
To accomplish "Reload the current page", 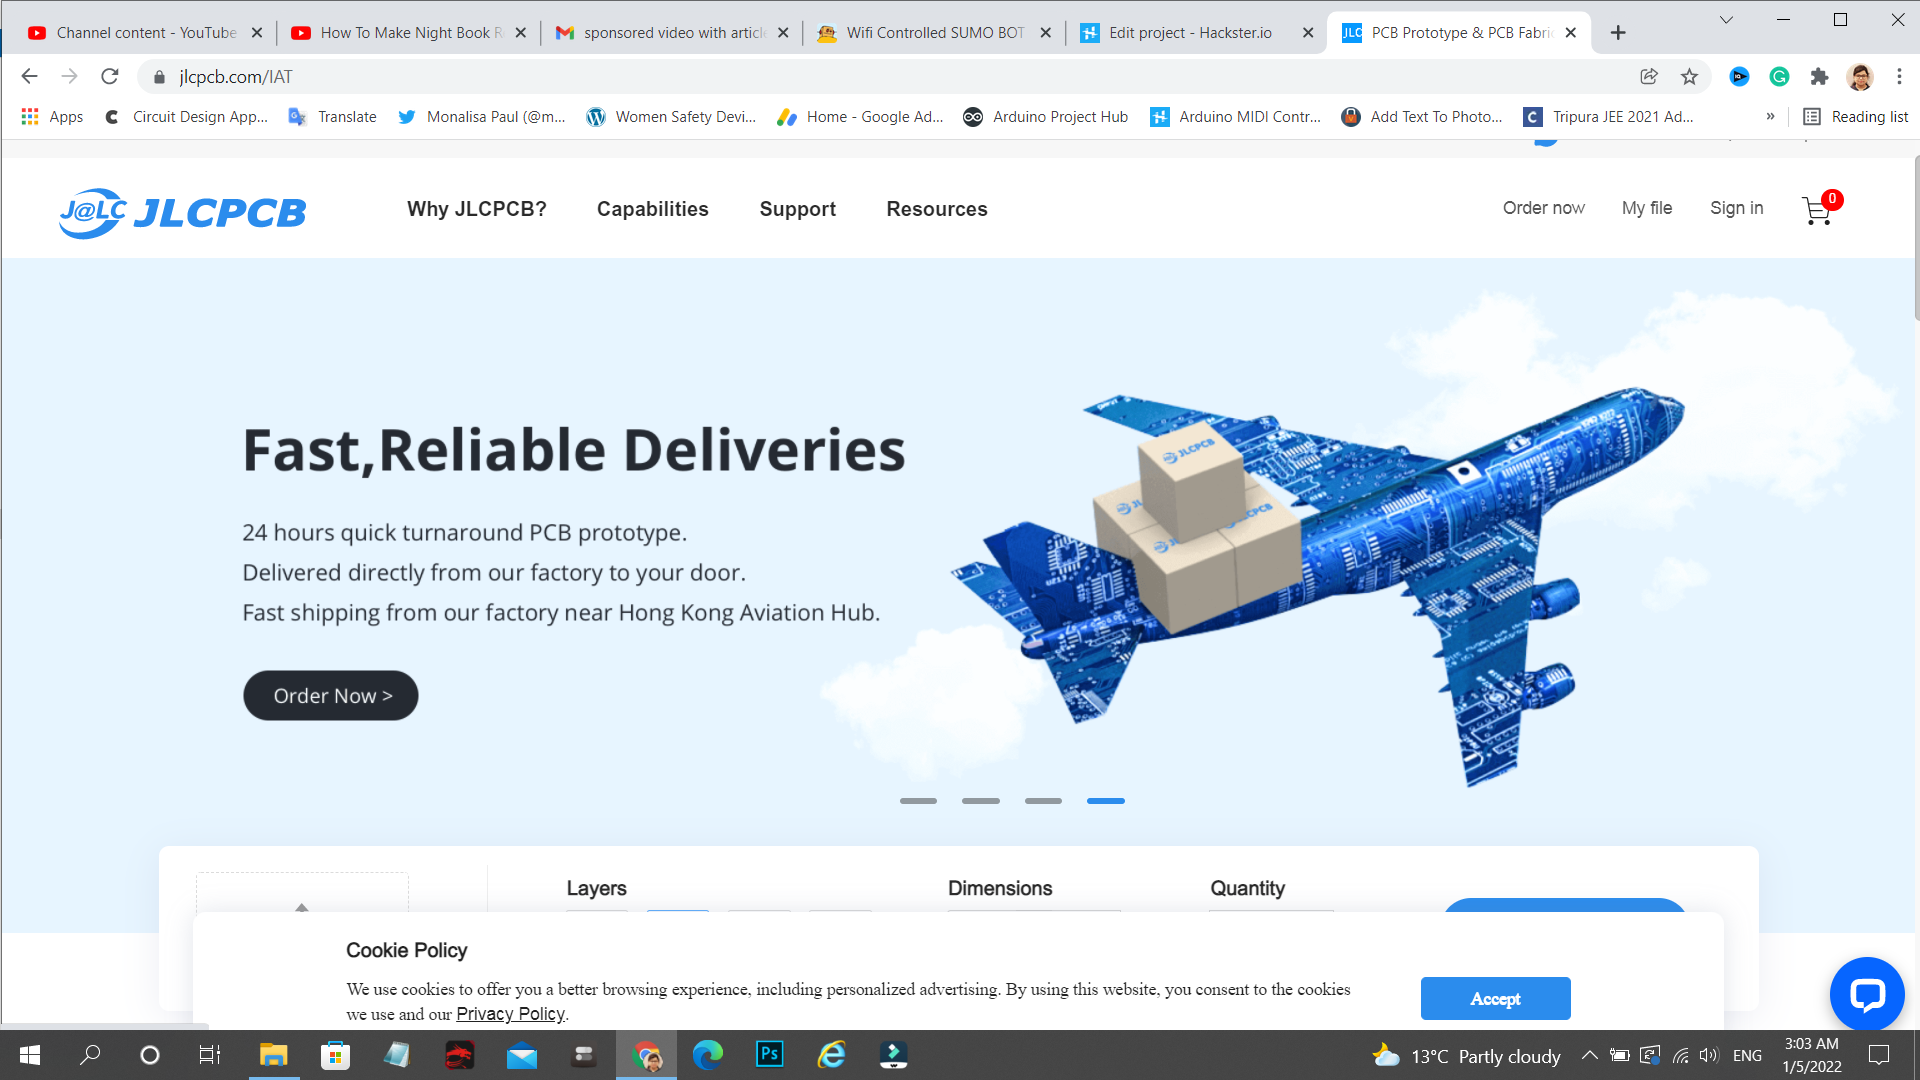I will [110, 77].
